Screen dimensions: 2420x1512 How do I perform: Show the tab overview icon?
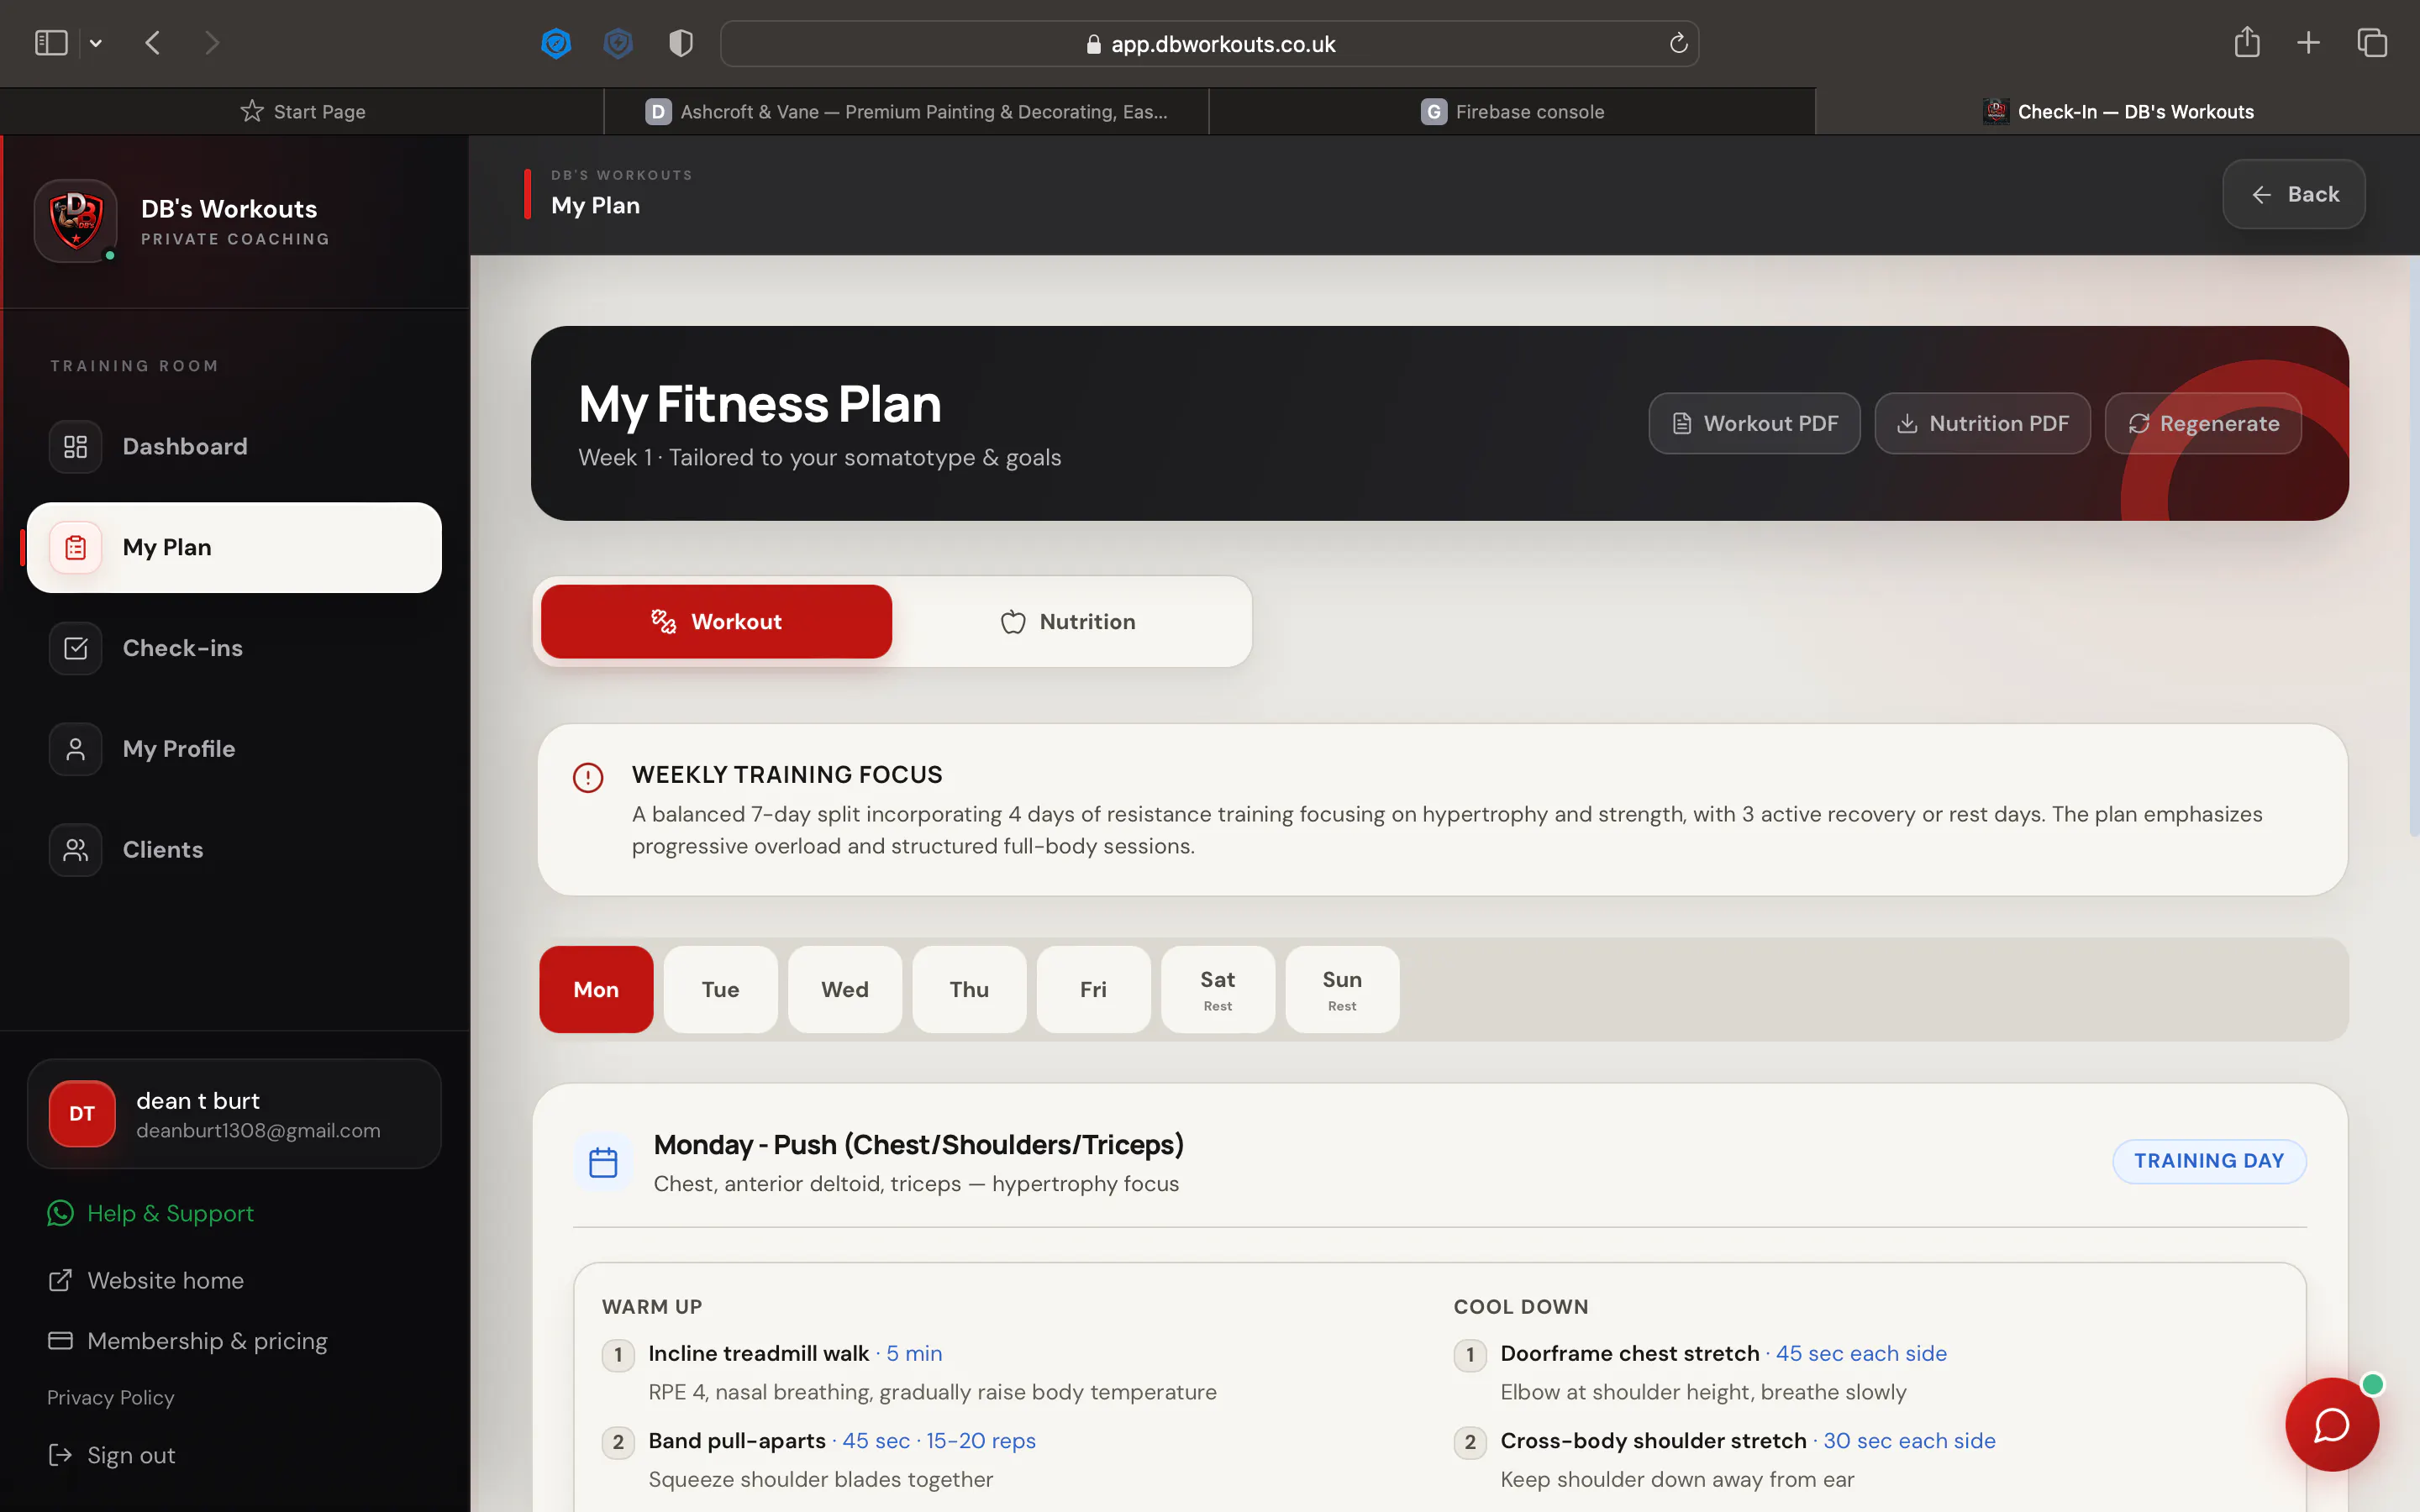point(2372,43)
